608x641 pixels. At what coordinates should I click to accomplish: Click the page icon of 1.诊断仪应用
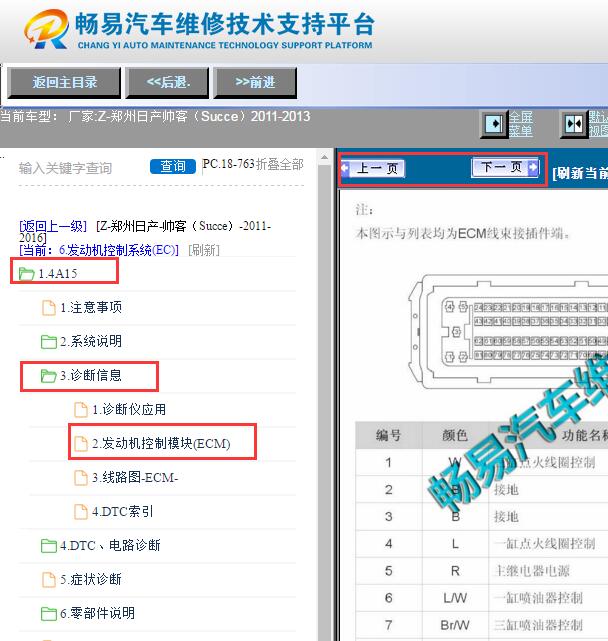click(x=81, y=409)
